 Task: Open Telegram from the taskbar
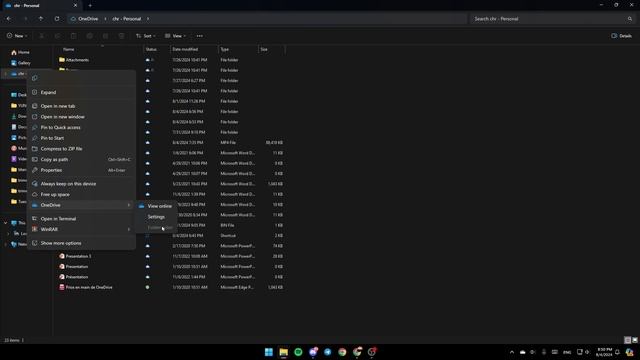(327, 352)
